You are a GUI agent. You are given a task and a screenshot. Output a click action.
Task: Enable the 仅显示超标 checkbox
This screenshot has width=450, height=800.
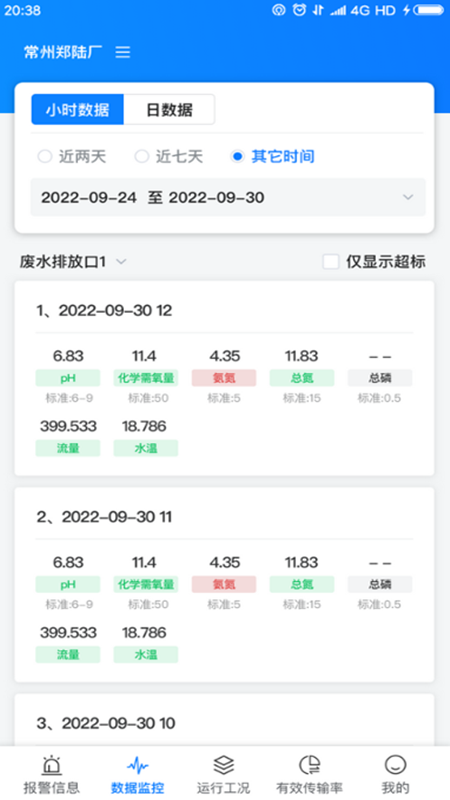coord(331,262)
